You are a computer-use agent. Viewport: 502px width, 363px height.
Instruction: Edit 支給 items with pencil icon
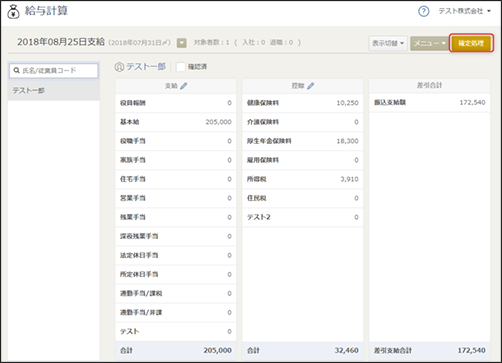pos(184,86)
